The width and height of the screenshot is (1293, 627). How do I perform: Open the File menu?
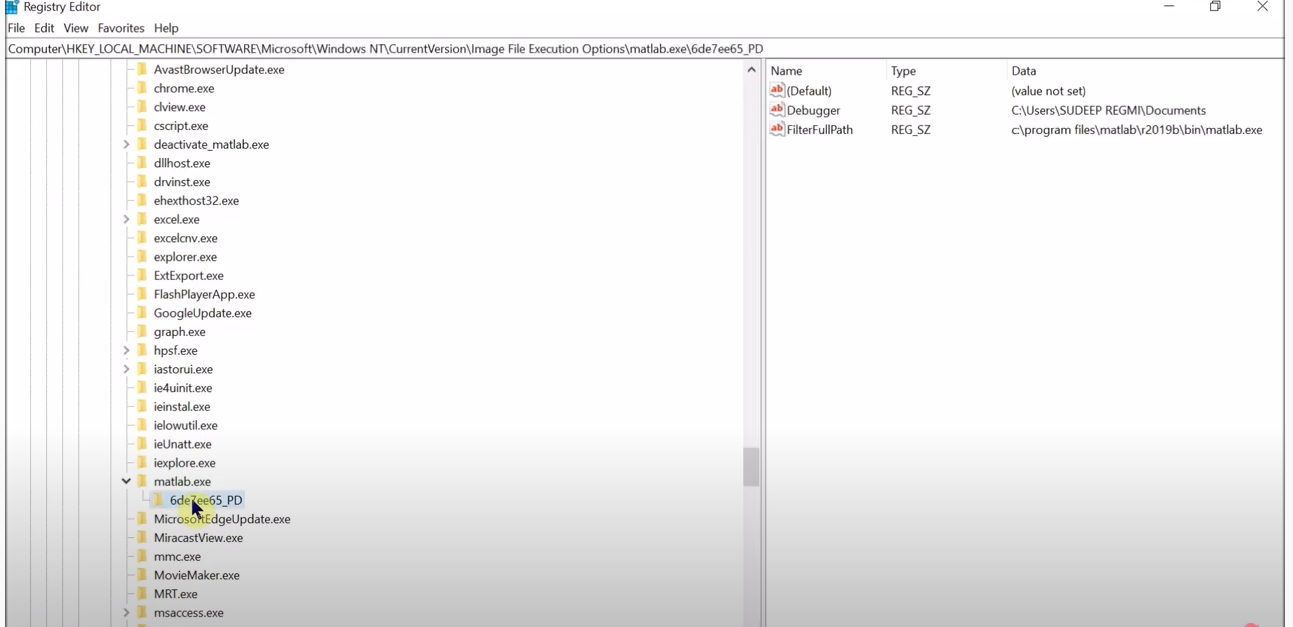16,28
